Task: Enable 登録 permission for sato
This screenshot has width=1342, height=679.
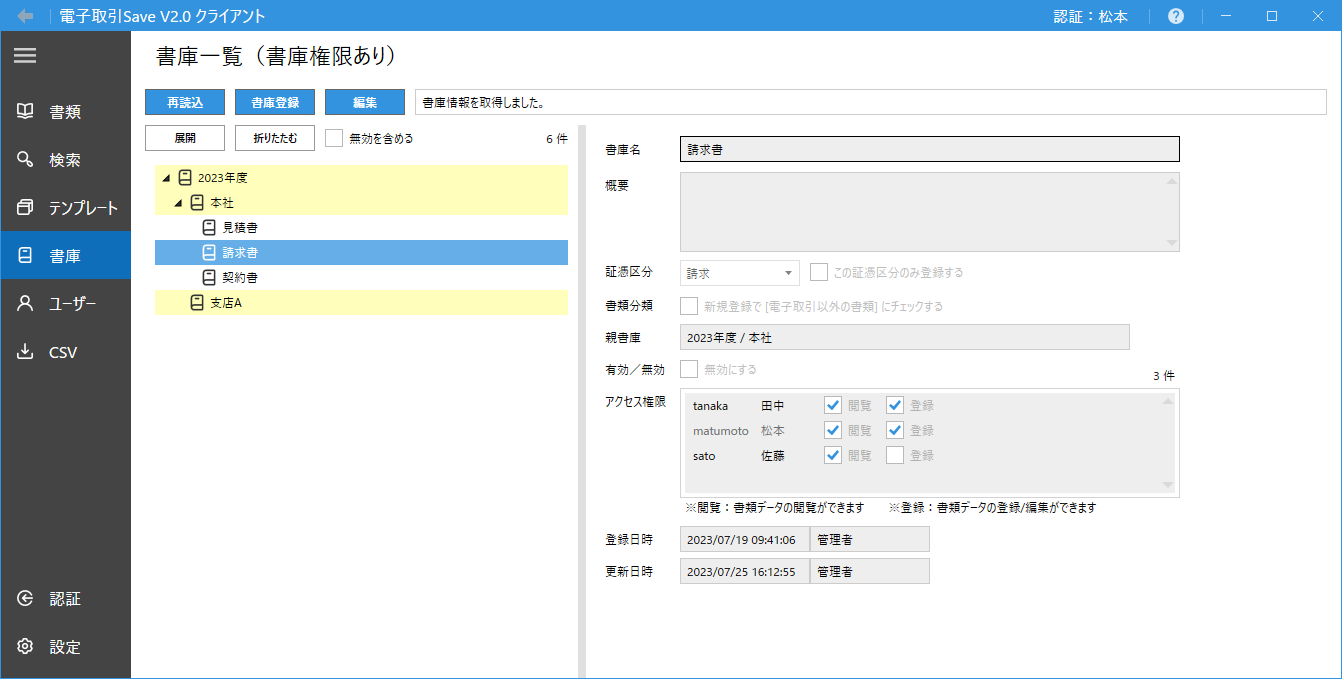Action: (895, 455)
